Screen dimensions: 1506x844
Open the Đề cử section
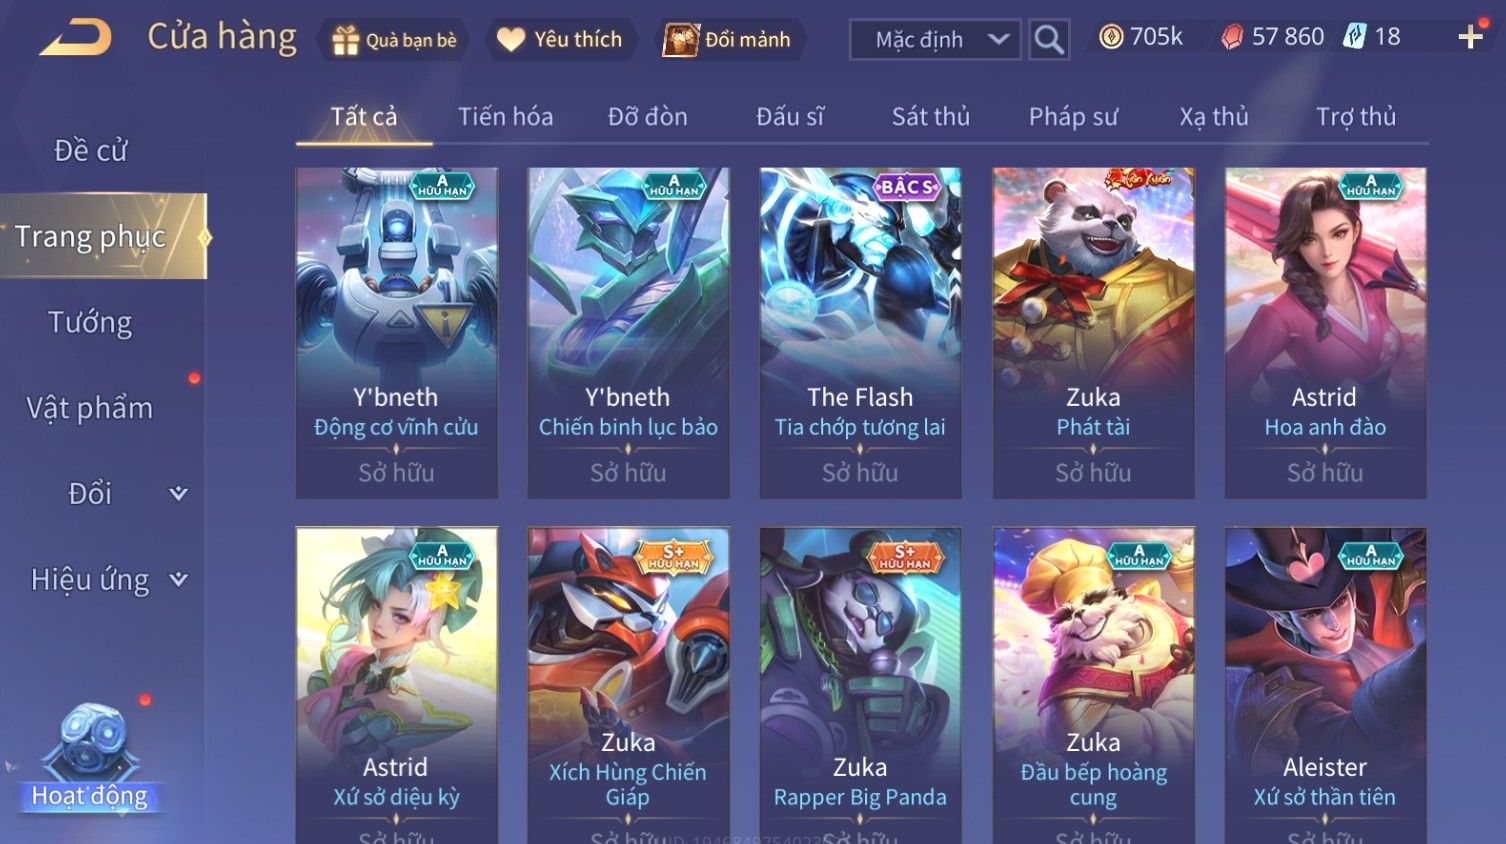[91, 150]
